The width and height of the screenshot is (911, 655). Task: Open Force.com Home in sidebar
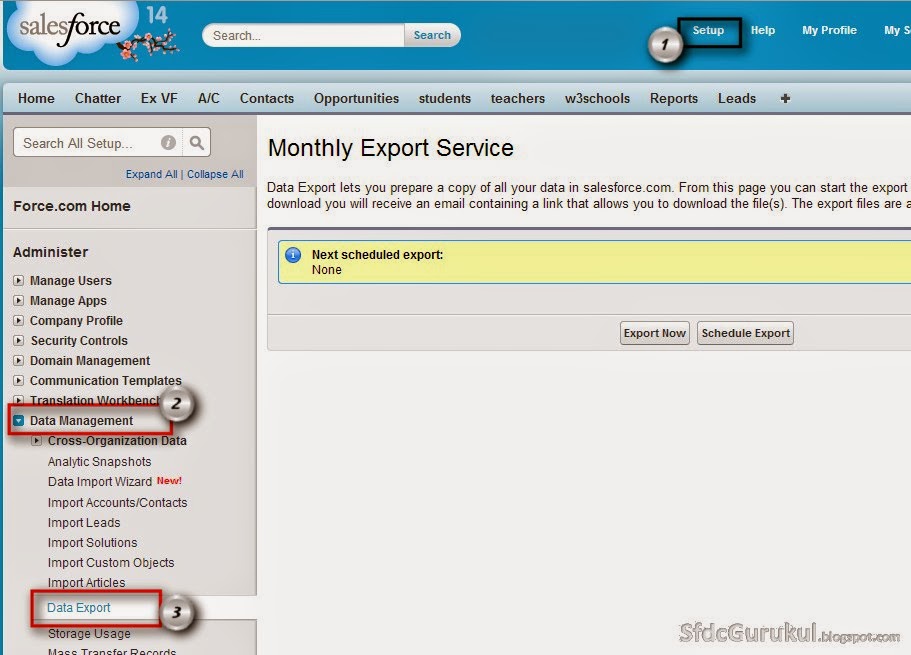coord(71,206)
